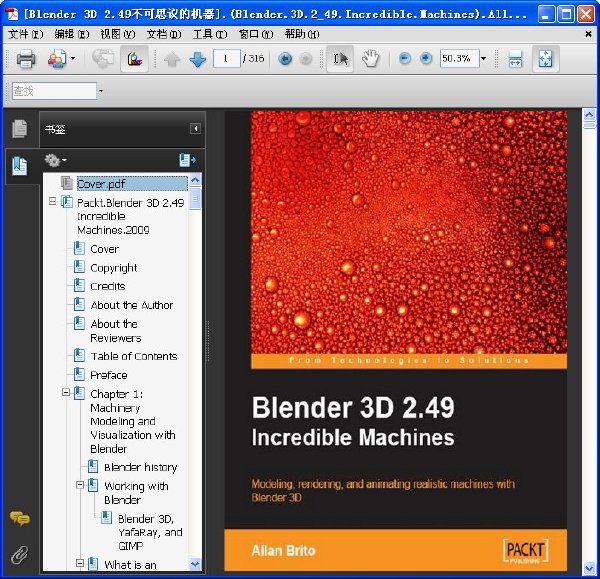The height and width of the screenshot is (579, 600).
Task: Open the 文档 (Document) menu
Action: [x=164, y=34]
